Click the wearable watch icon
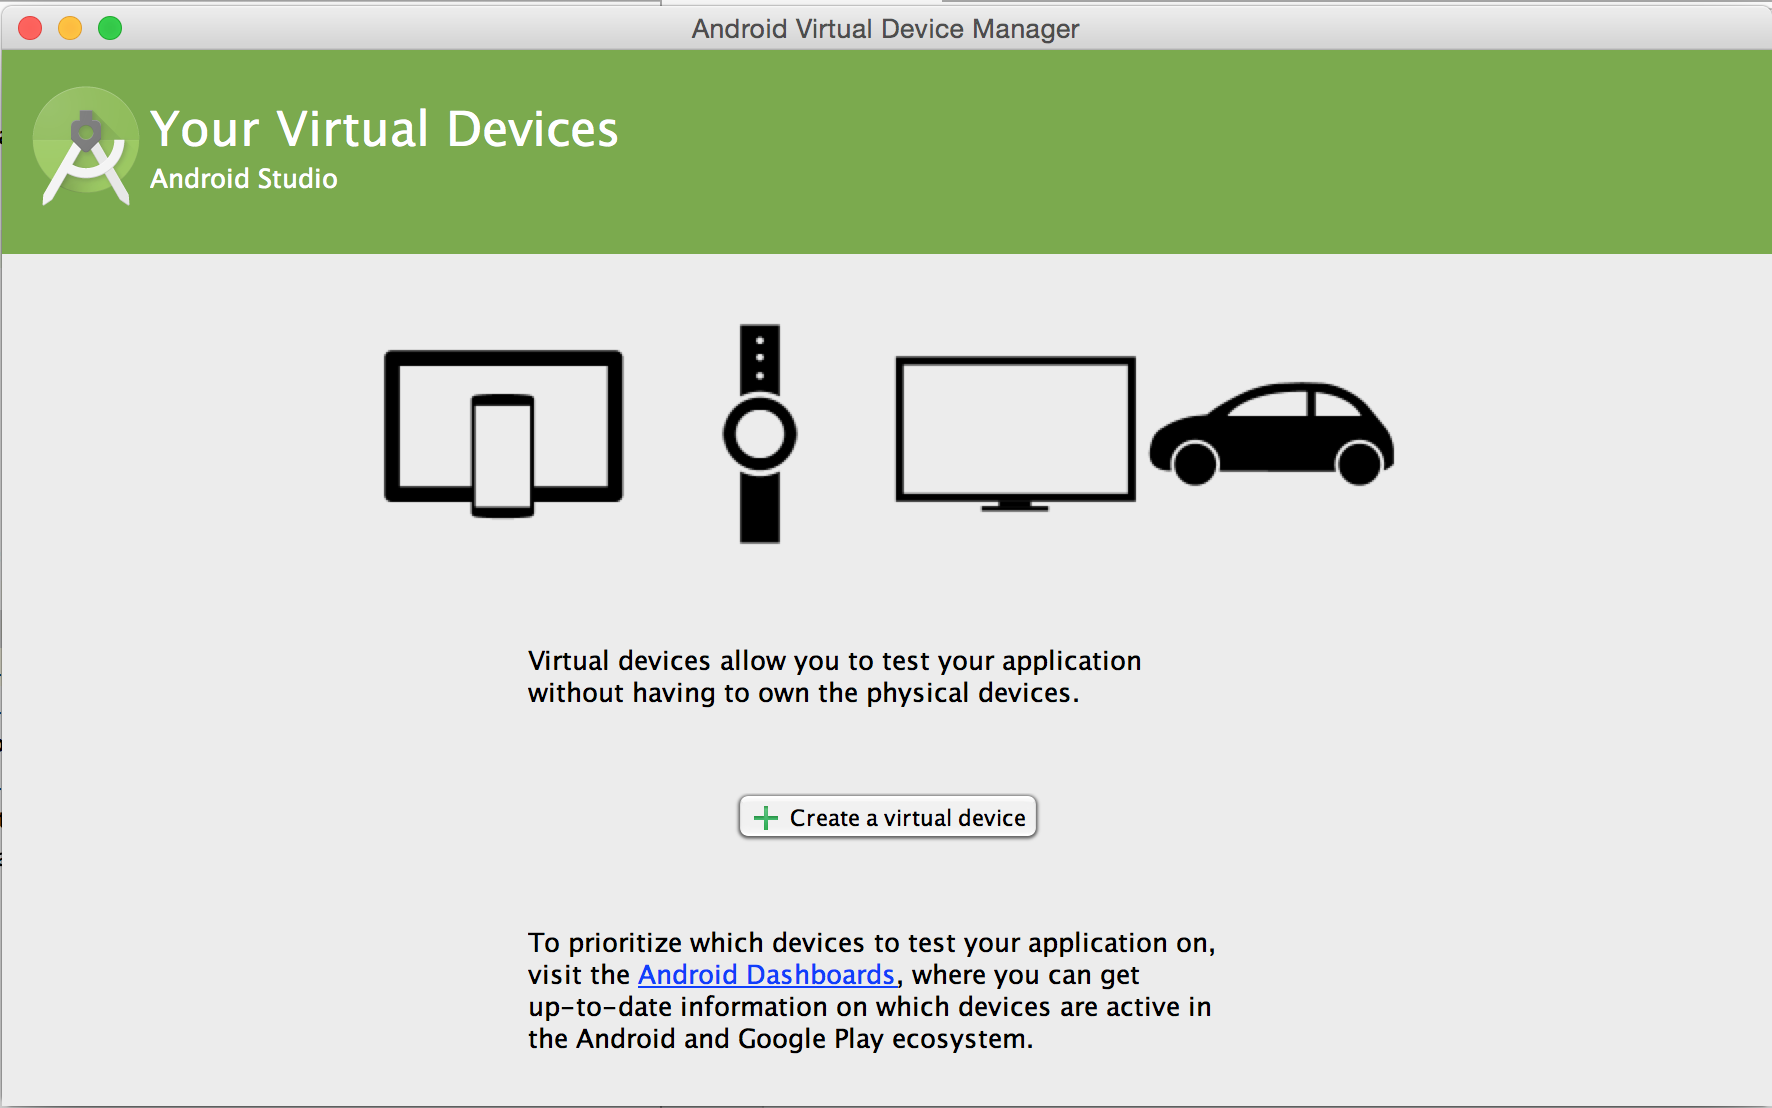This screenshot has height=1108, width=1772. (760, 434)
